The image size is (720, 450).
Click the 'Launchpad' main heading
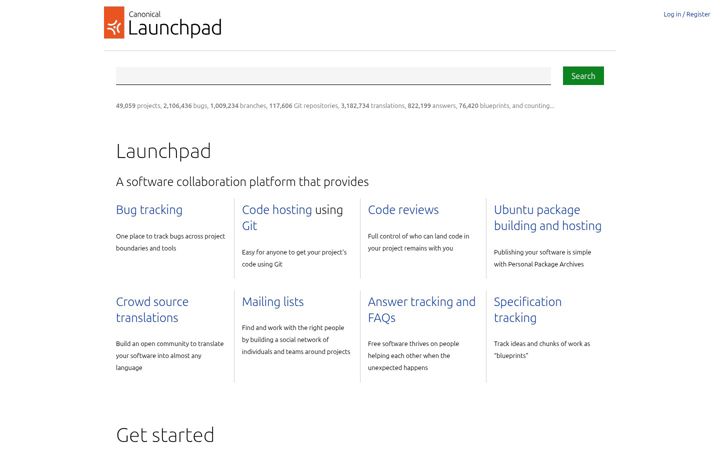[x=163, y=151]
